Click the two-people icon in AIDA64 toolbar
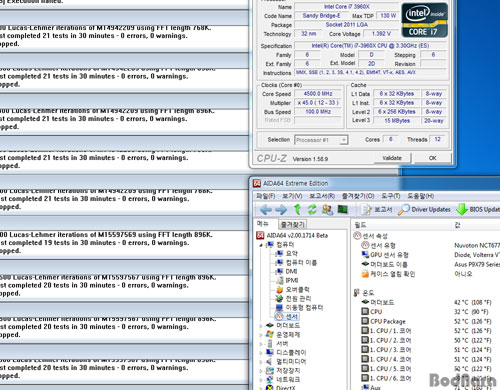 [x=327, y=209]
